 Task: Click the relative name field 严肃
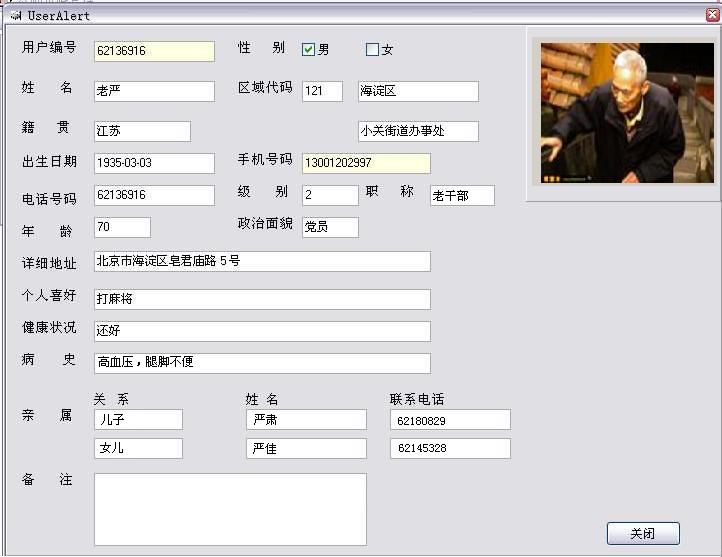[306, 419]
